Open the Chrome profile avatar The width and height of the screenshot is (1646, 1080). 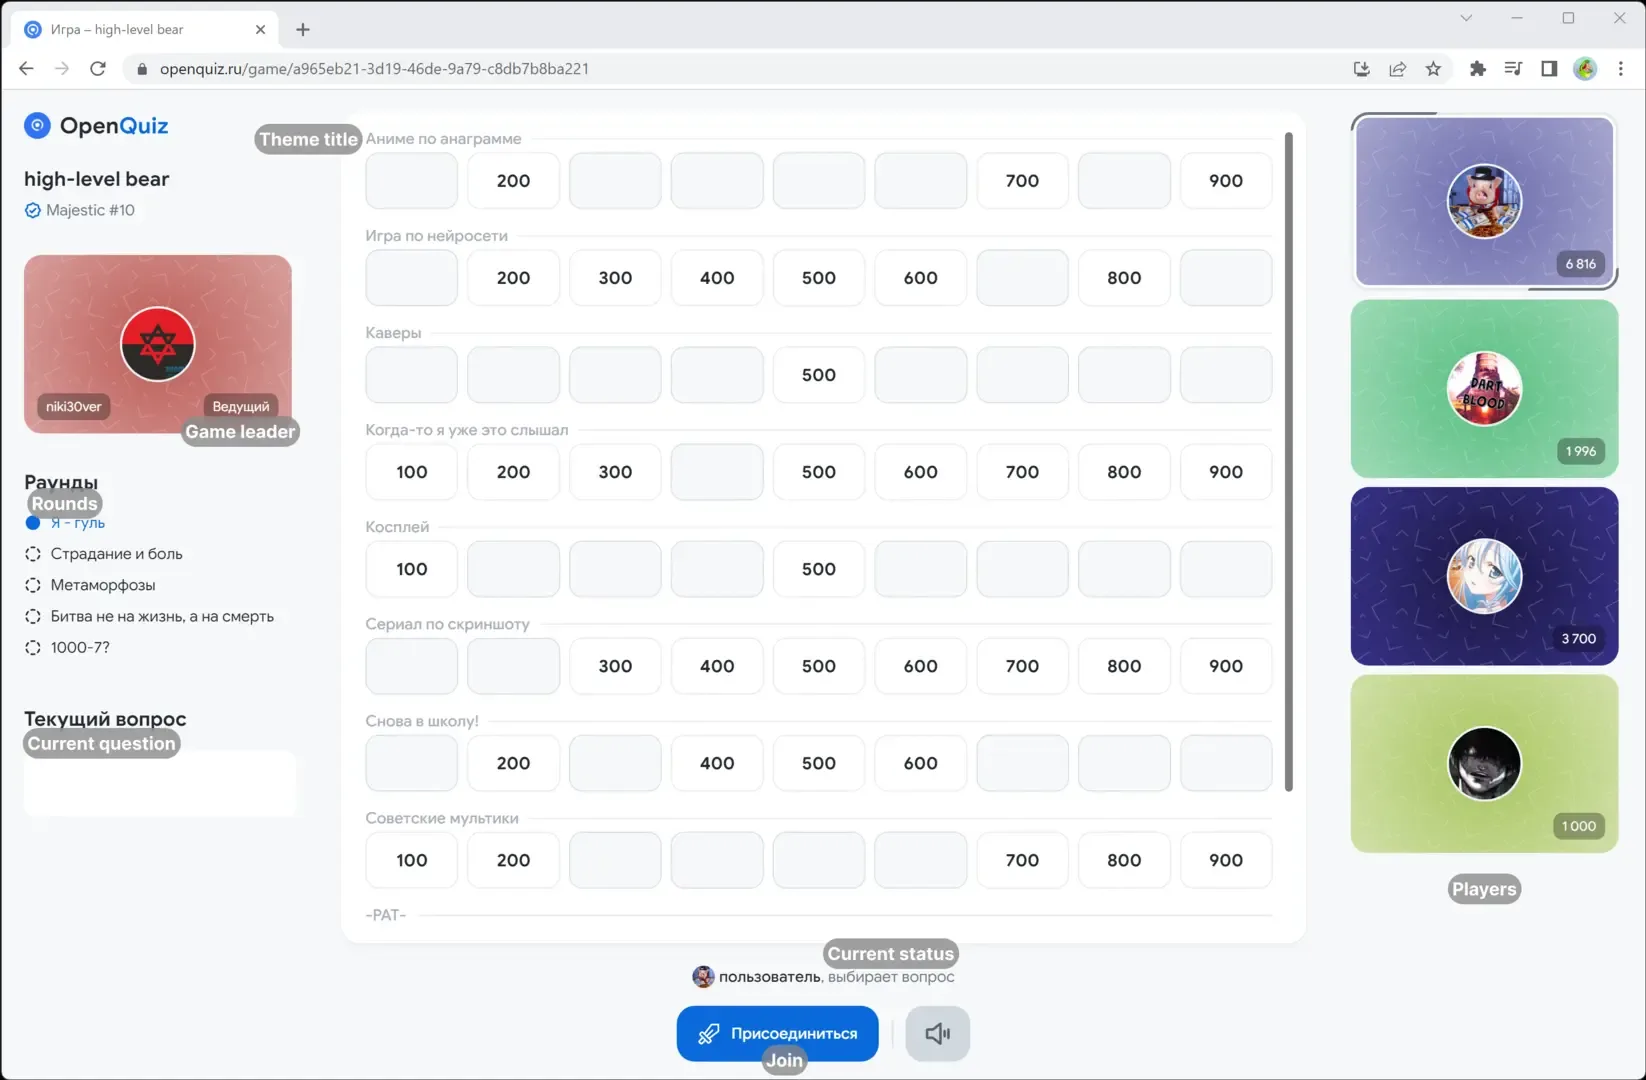click(x=1585, y=68)
